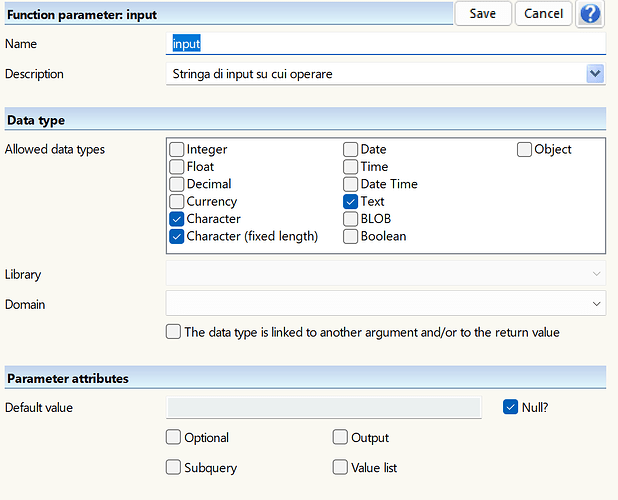Uncheck the Character data type
Viewport: 618px width, 500px height.
pyautogui.click(x=177, y=219)
